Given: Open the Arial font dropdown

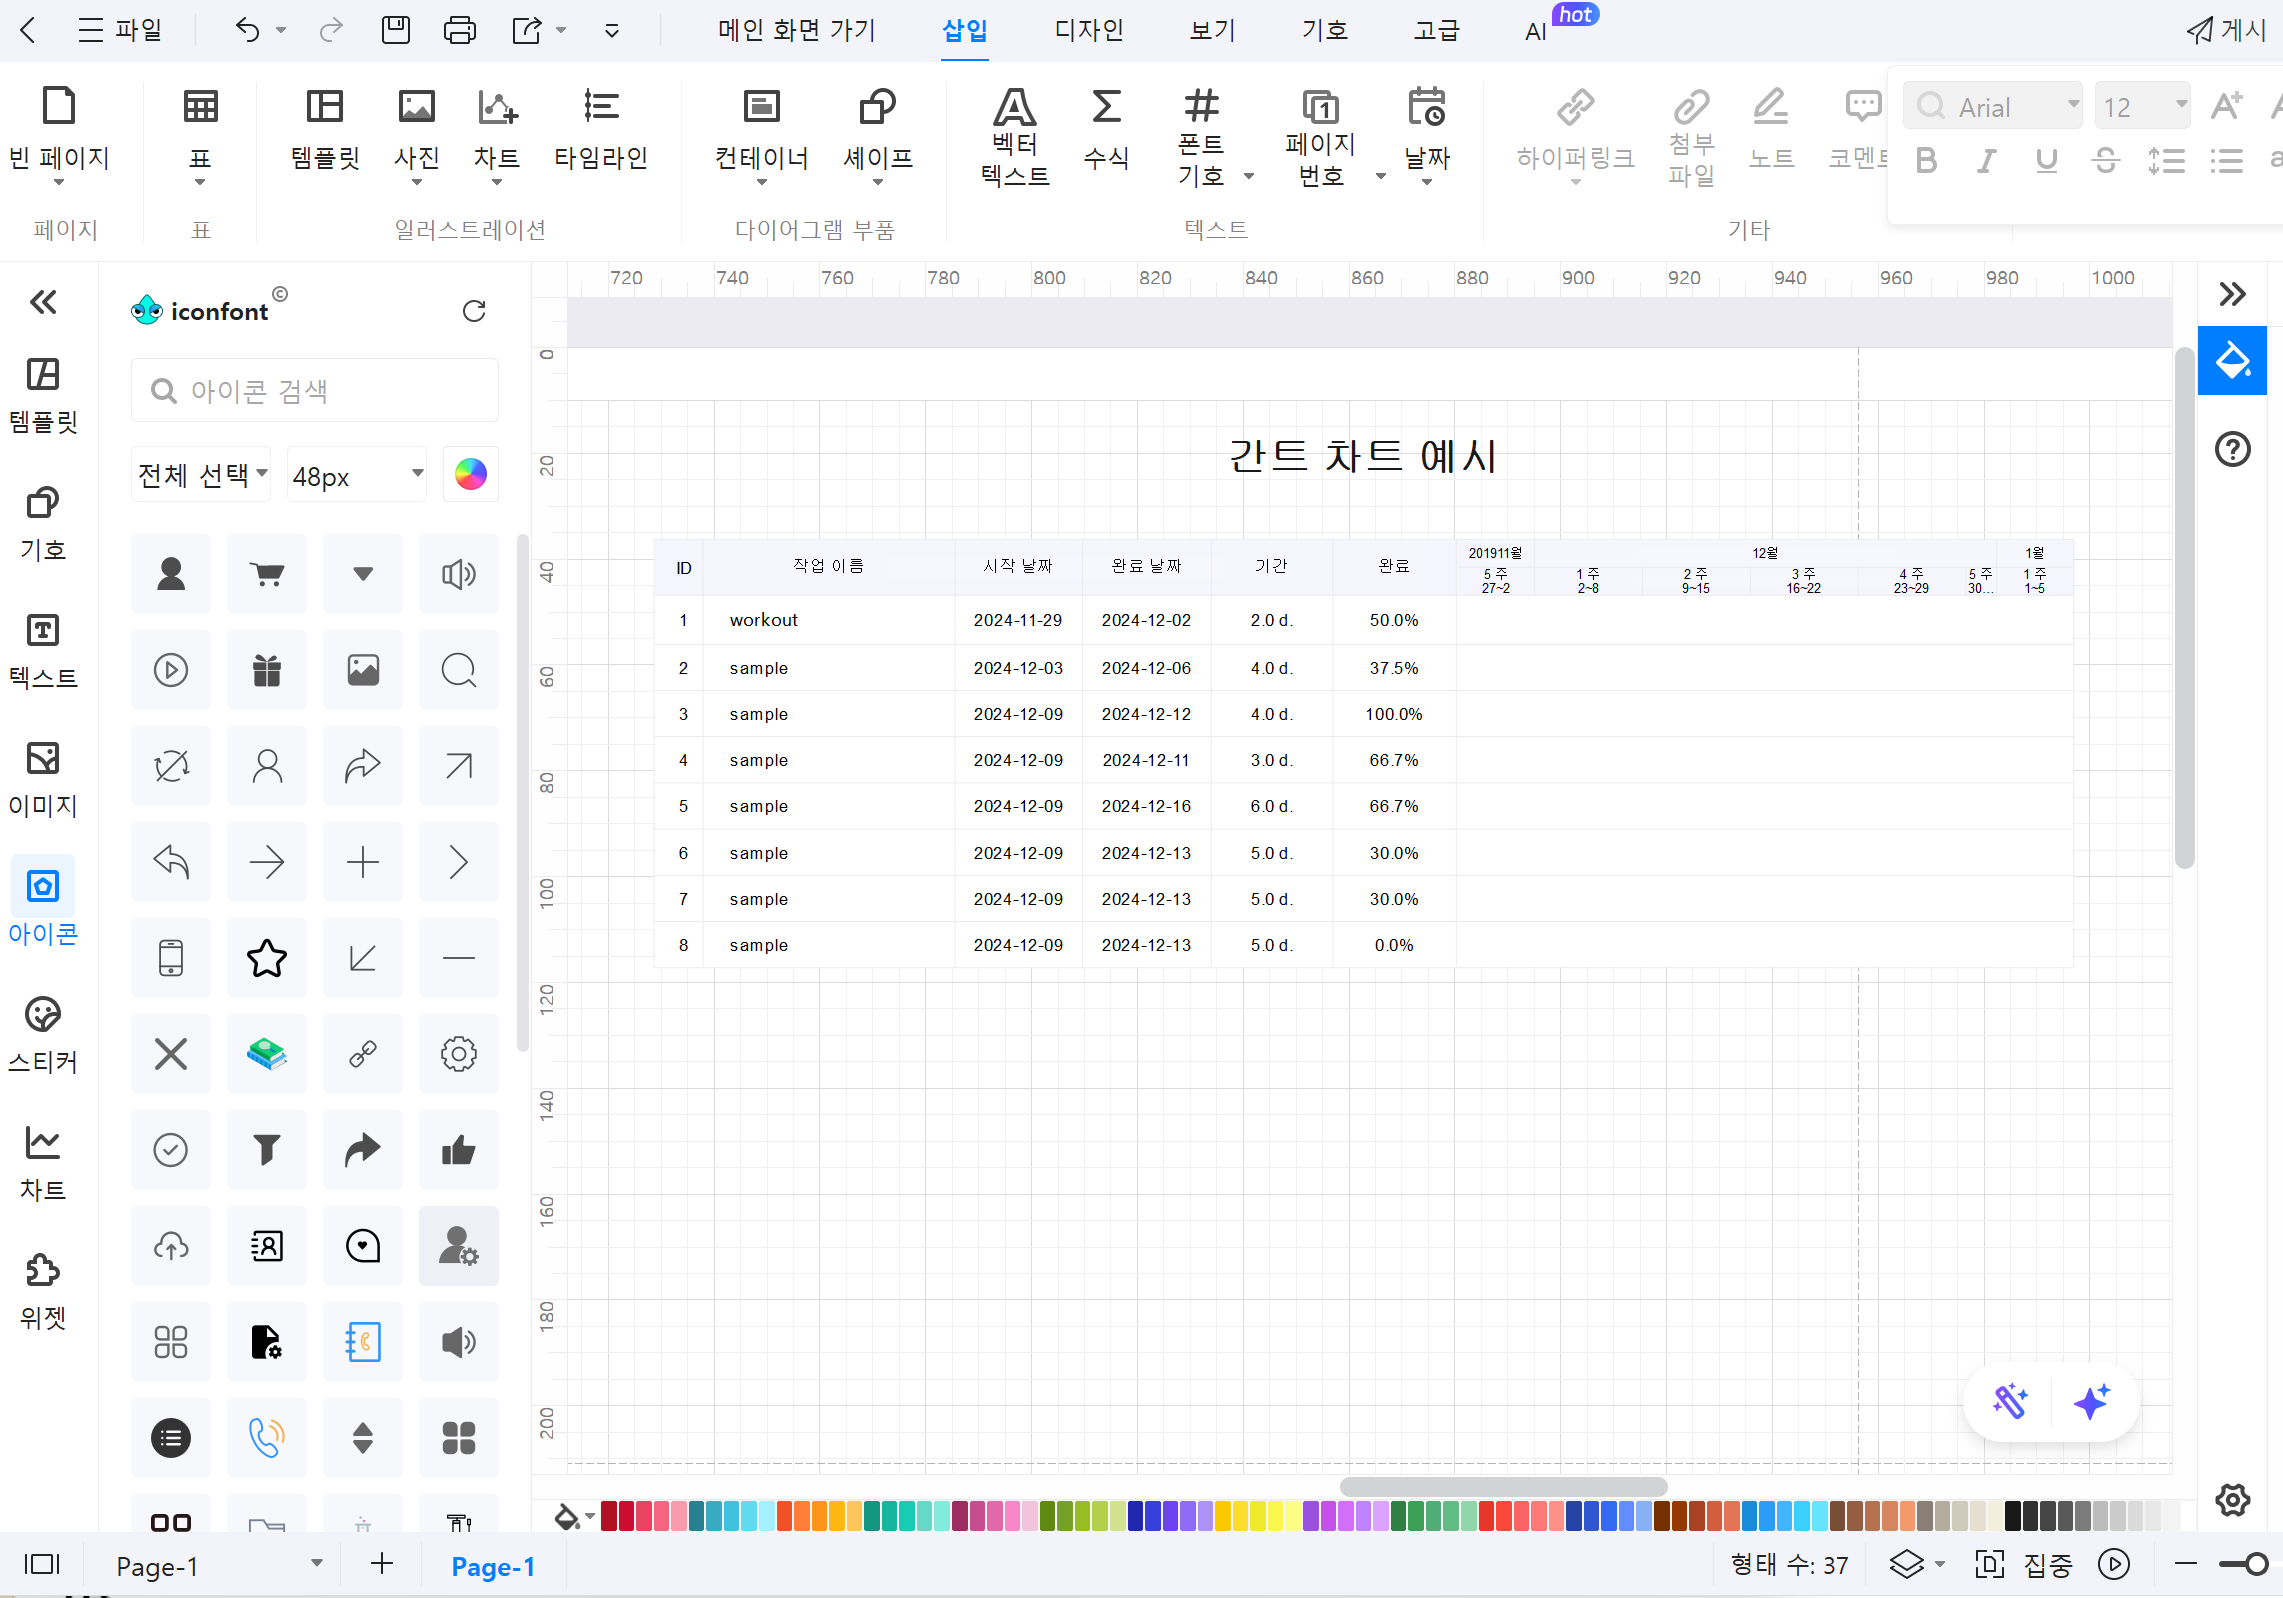Looking at the screenshot, I should pos(1992,106).
